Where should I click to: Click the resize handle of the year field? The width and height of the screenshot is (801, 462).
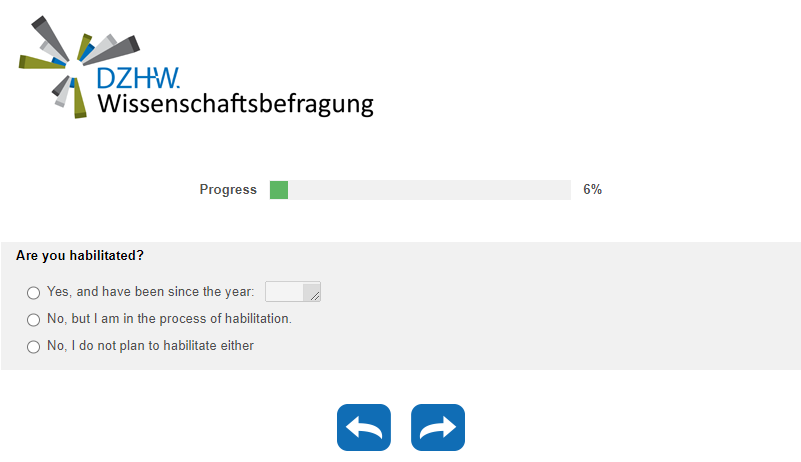tap(315, 296)
